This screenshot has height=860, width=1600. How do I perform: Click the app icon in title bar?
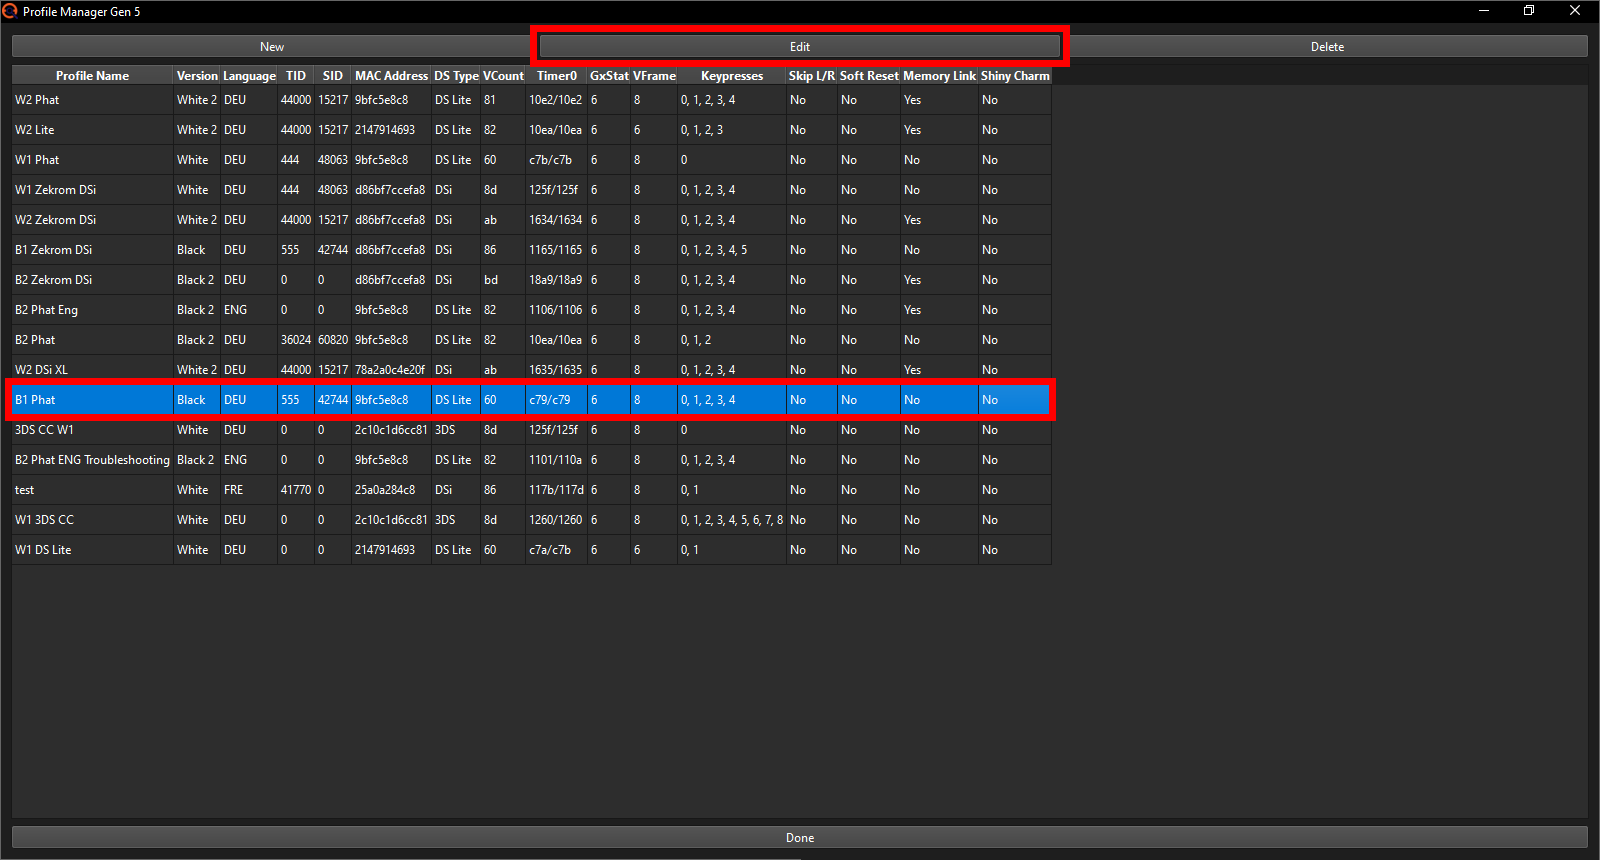click(x=10, y=11)
